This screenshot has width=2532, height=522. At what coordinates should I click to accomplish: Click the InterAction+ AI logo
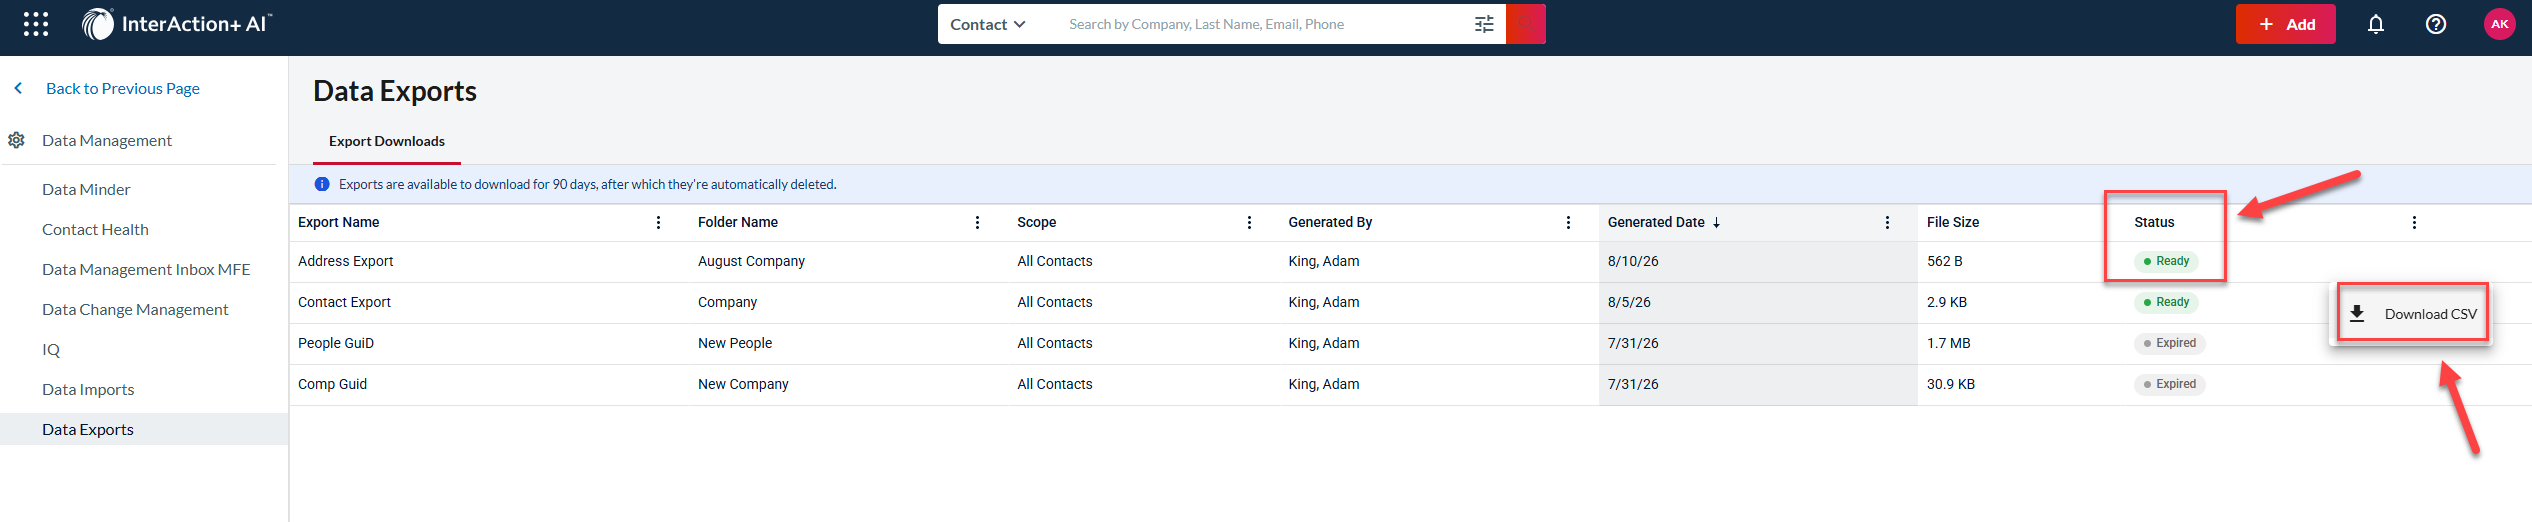coord(177,24)
